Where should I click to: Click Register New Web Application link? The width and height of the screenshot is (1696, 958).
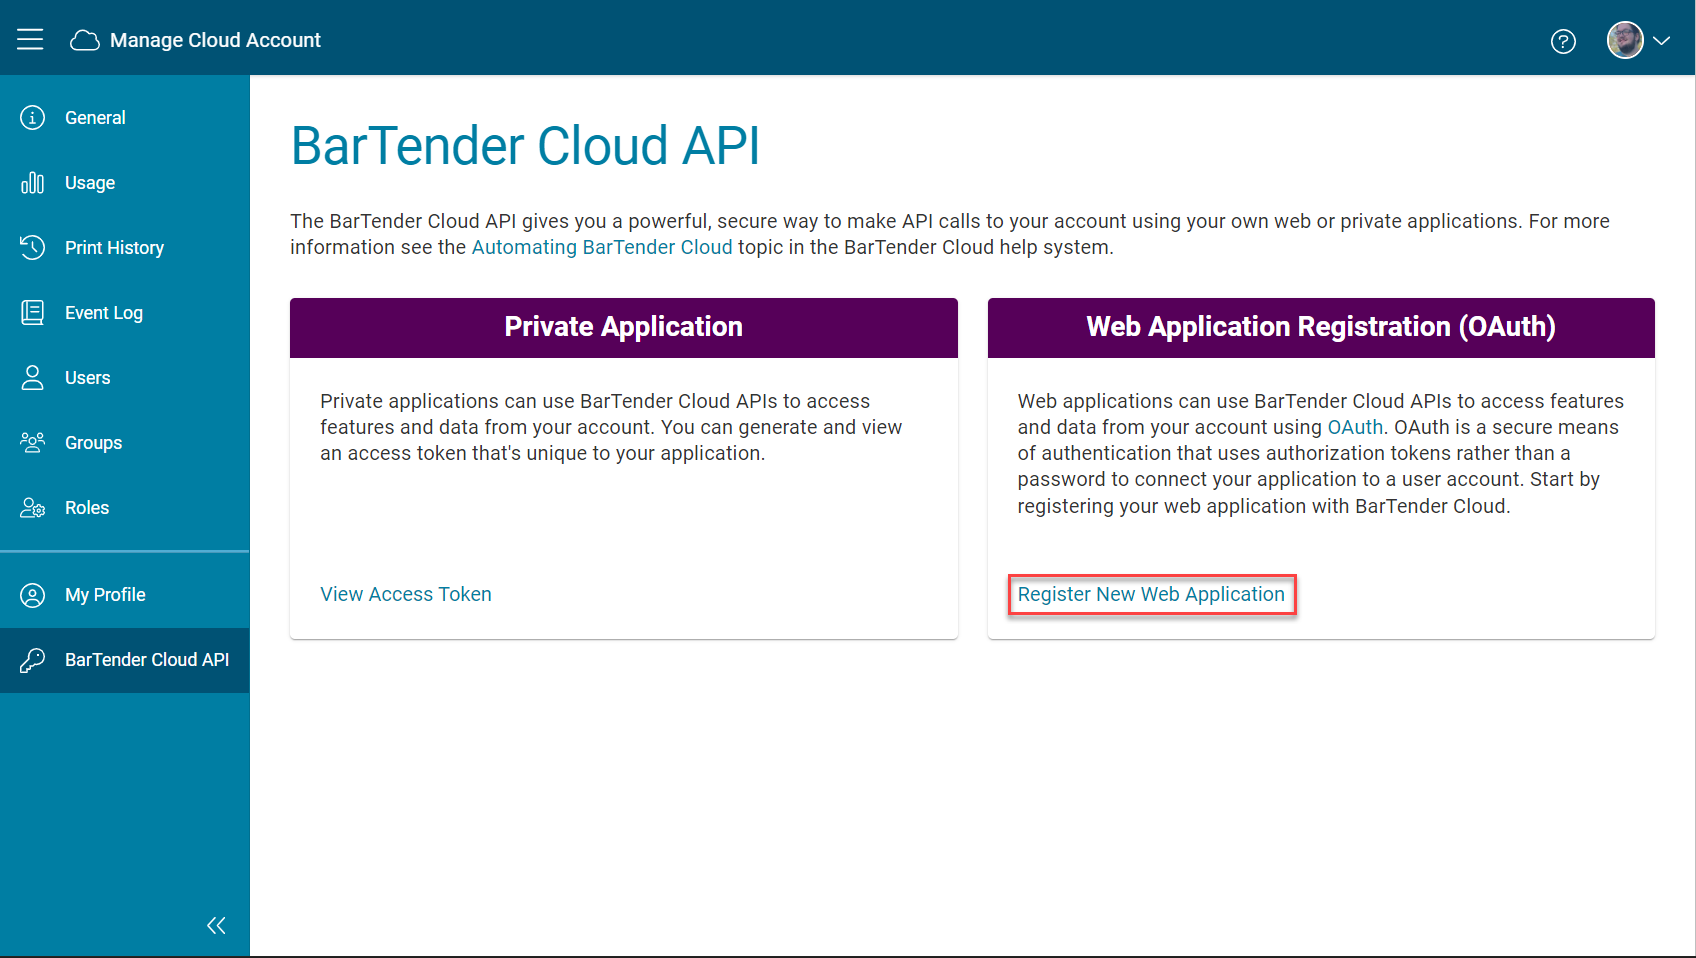(1151, 594)
